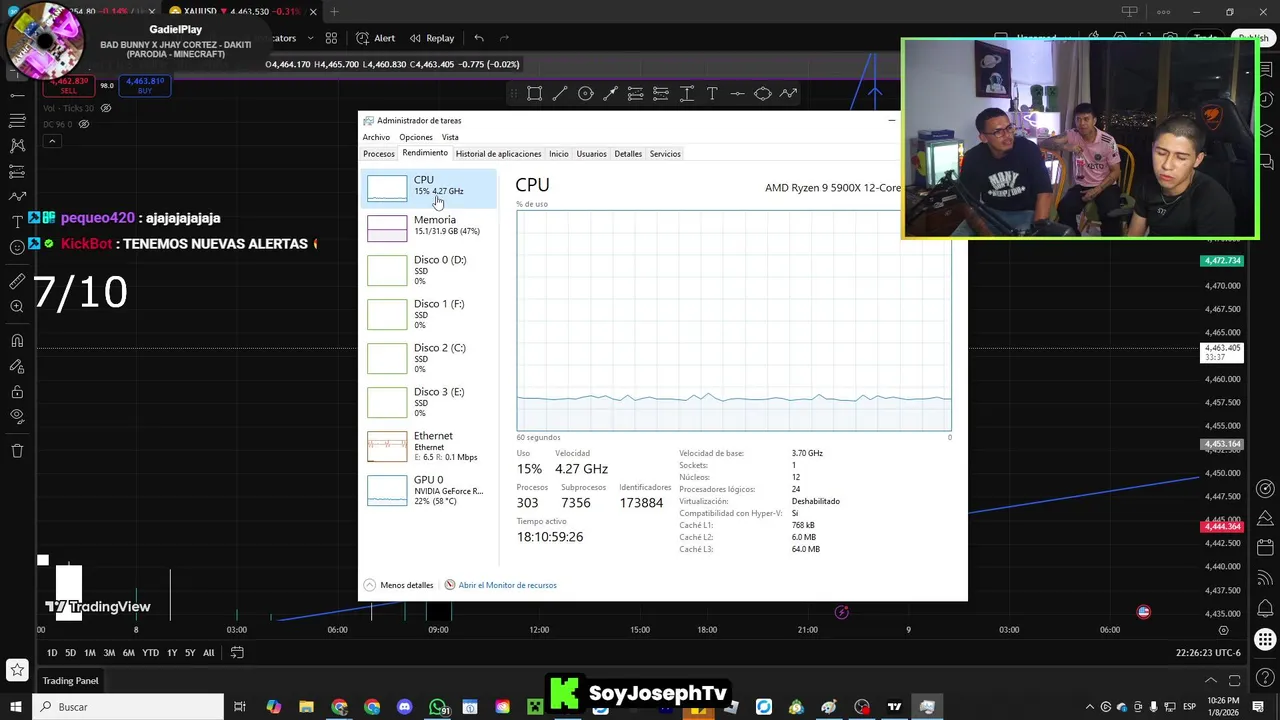
Task: Select the text T tool in floating toolbar
Action: pos(712,93)
